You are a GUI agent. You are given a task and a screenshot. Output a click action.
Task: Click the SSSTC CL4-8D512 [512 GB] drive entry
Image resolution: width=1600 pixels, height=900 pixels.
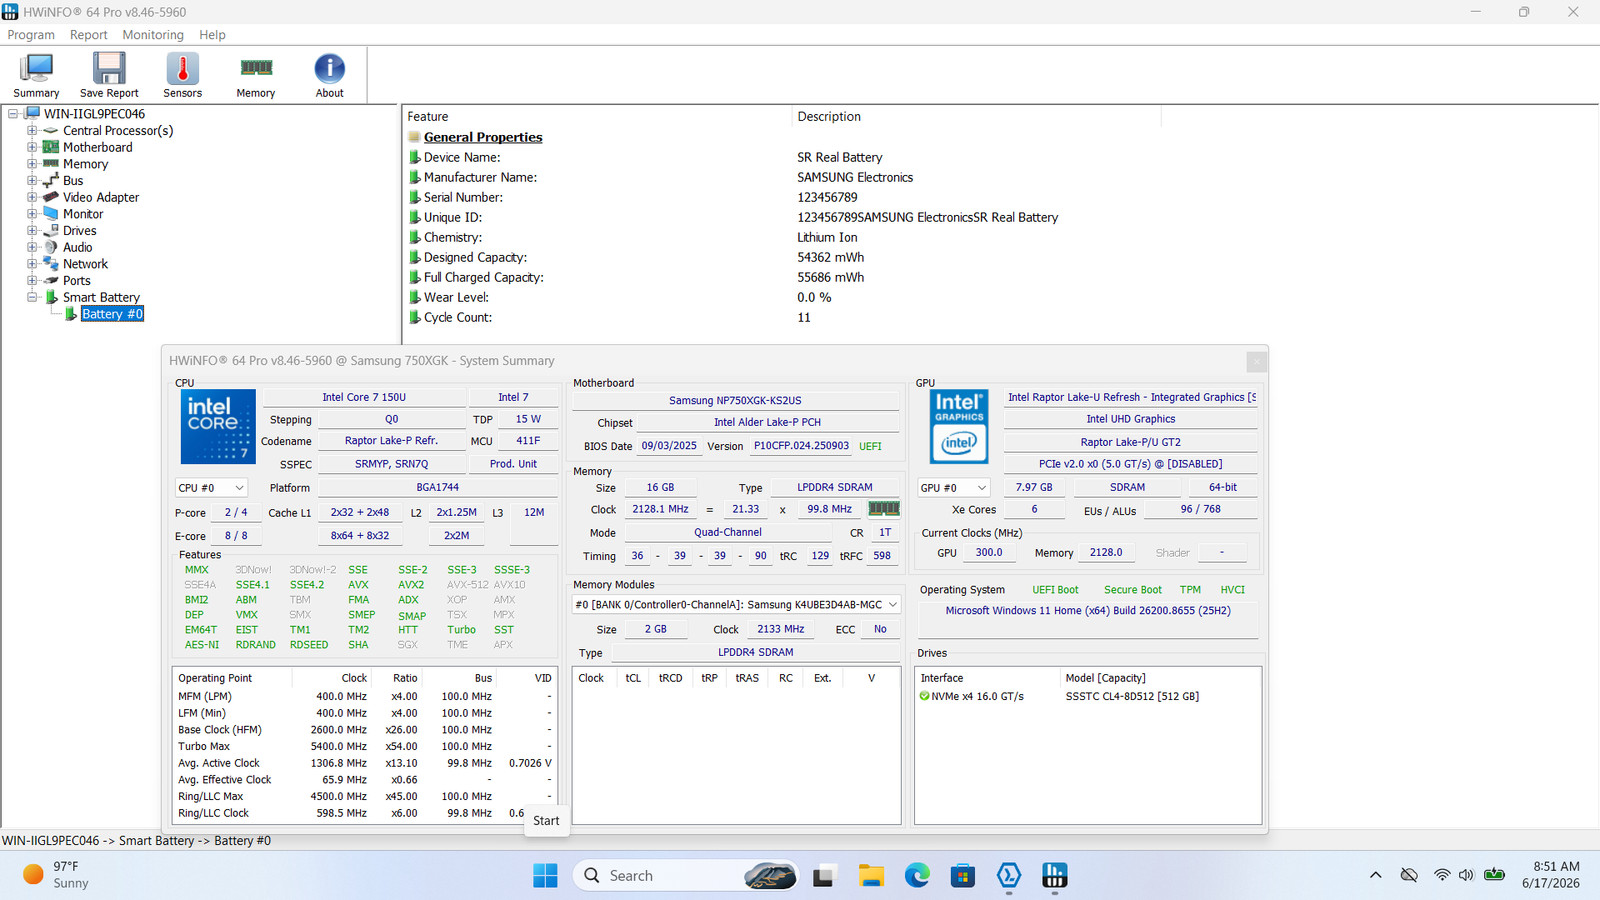click(1132, 696)
